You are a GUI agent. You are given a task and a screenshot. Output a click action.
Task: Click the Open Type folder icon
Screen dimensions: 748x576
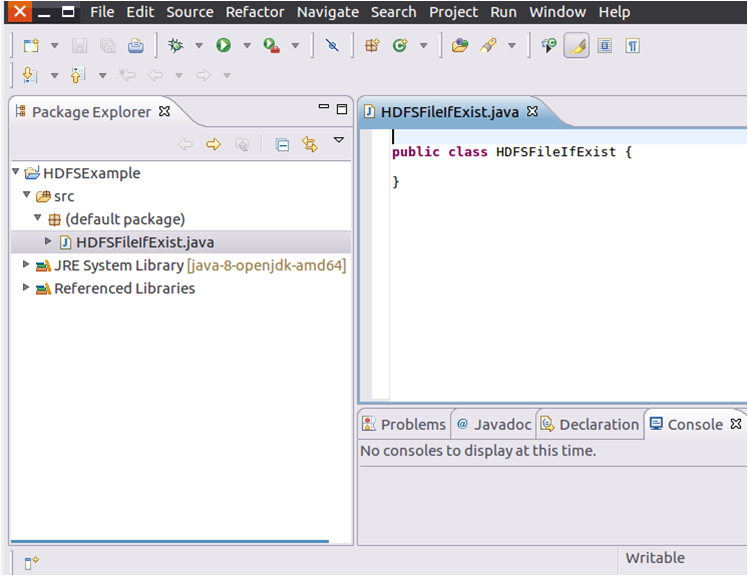[460, 46]
